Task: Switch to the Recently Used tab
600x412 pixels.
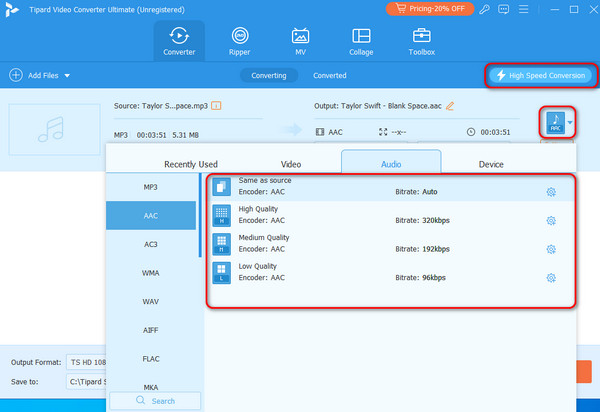Action: tap(191, 164)
